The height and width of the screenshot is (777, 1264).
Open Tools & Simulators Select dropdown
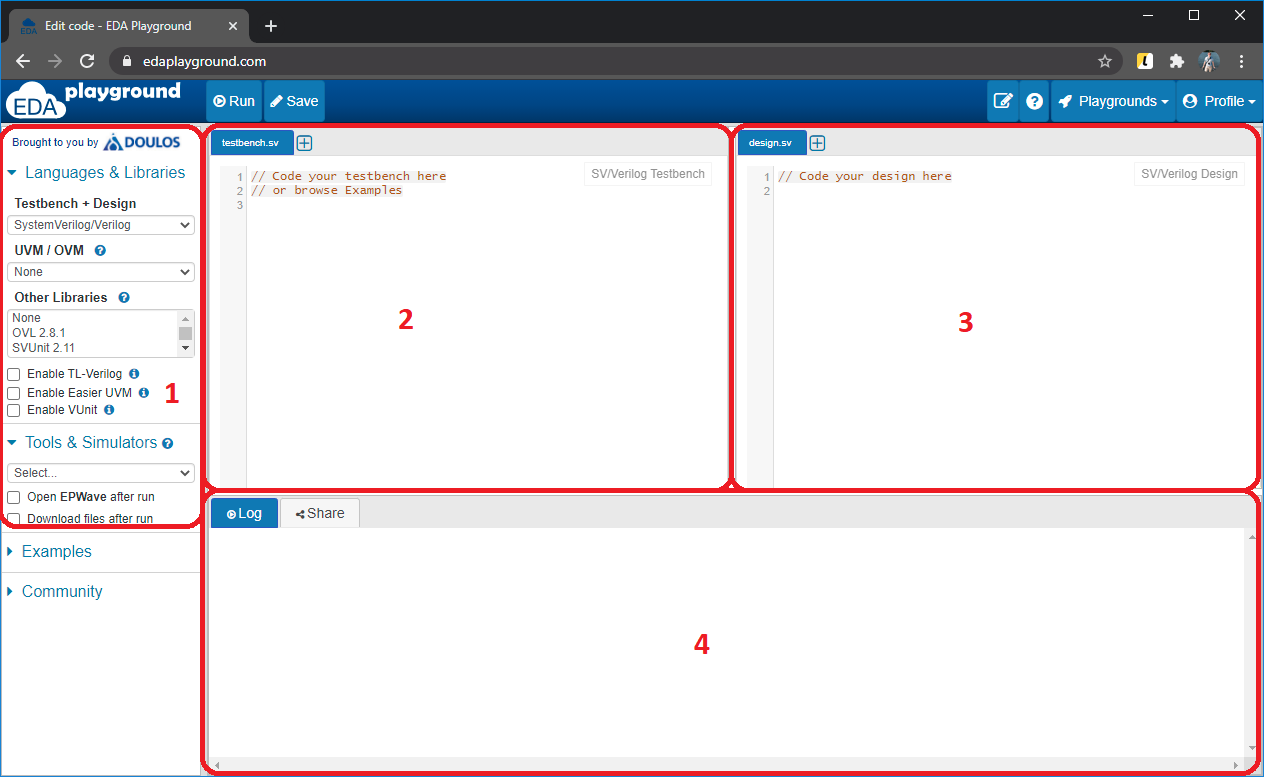100,473
